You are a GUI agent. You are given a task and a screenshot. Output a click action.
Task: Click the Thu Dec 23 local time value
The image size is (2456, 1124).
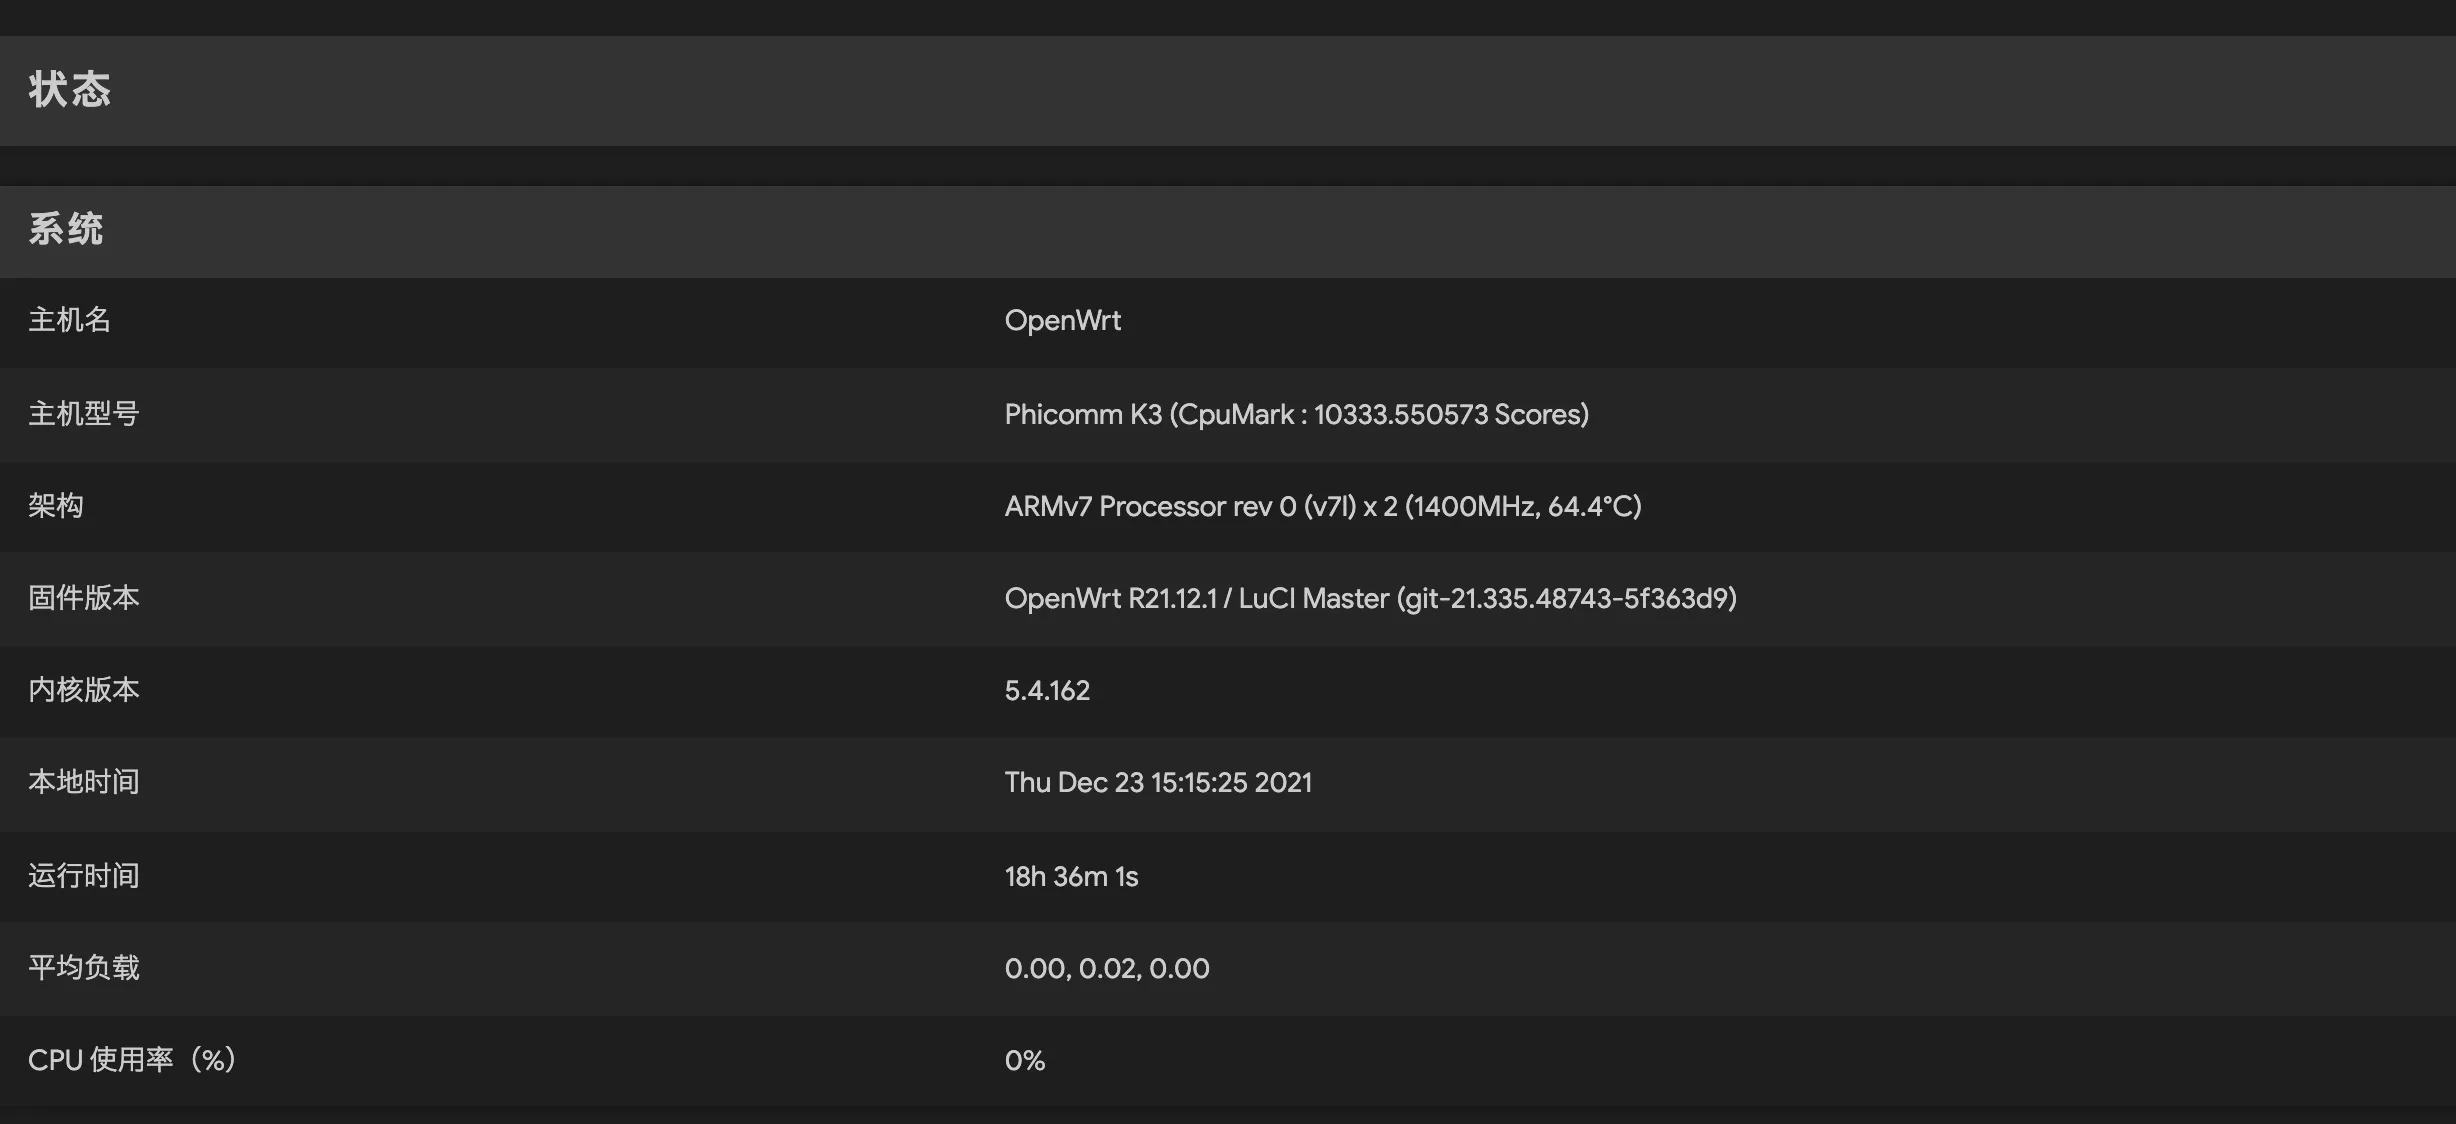coord(1158,782)
